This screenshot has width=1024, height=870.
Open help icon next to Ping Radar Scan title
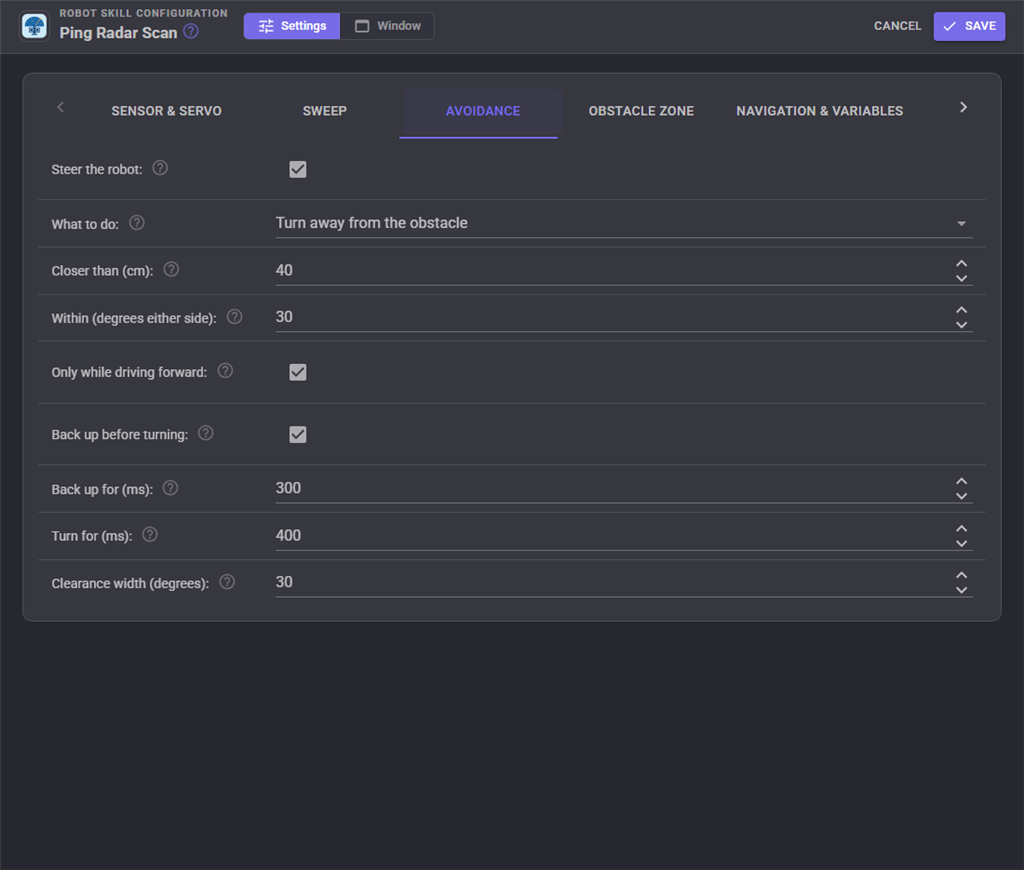coord(191,31)
